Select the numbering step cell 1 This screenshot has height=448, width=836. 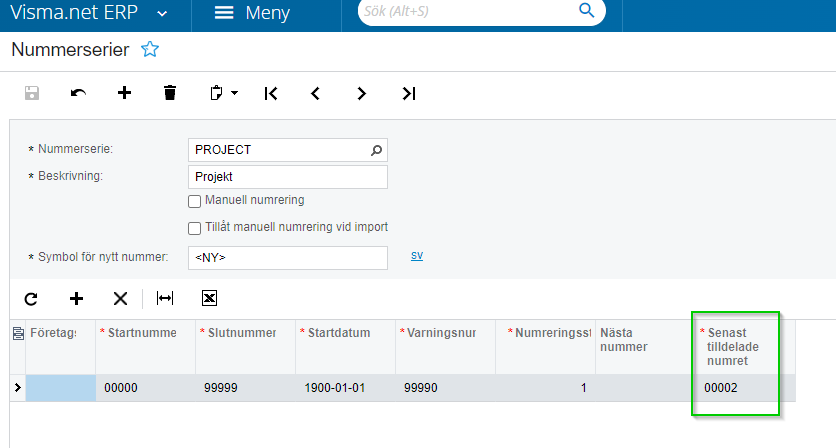545,388
